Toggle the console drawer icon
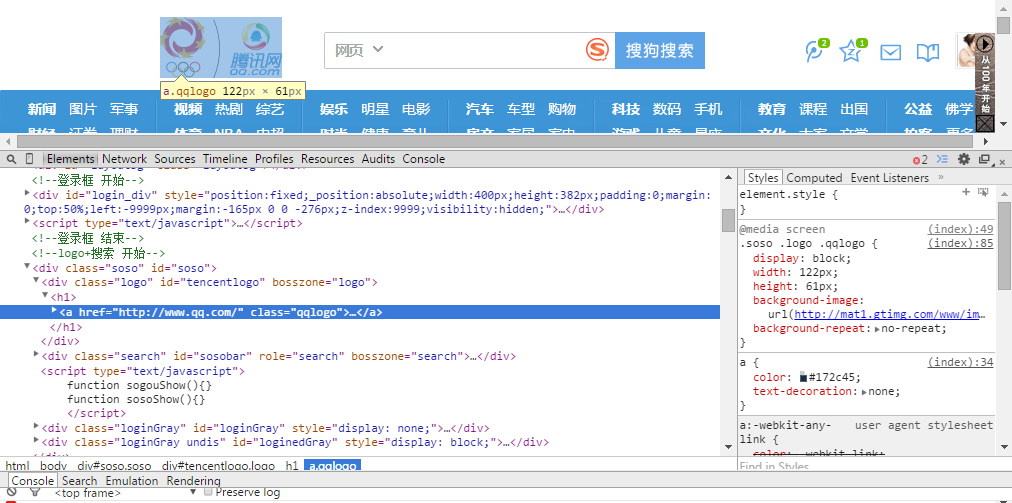Screen dimensions: 1012x503 [942, 159]
